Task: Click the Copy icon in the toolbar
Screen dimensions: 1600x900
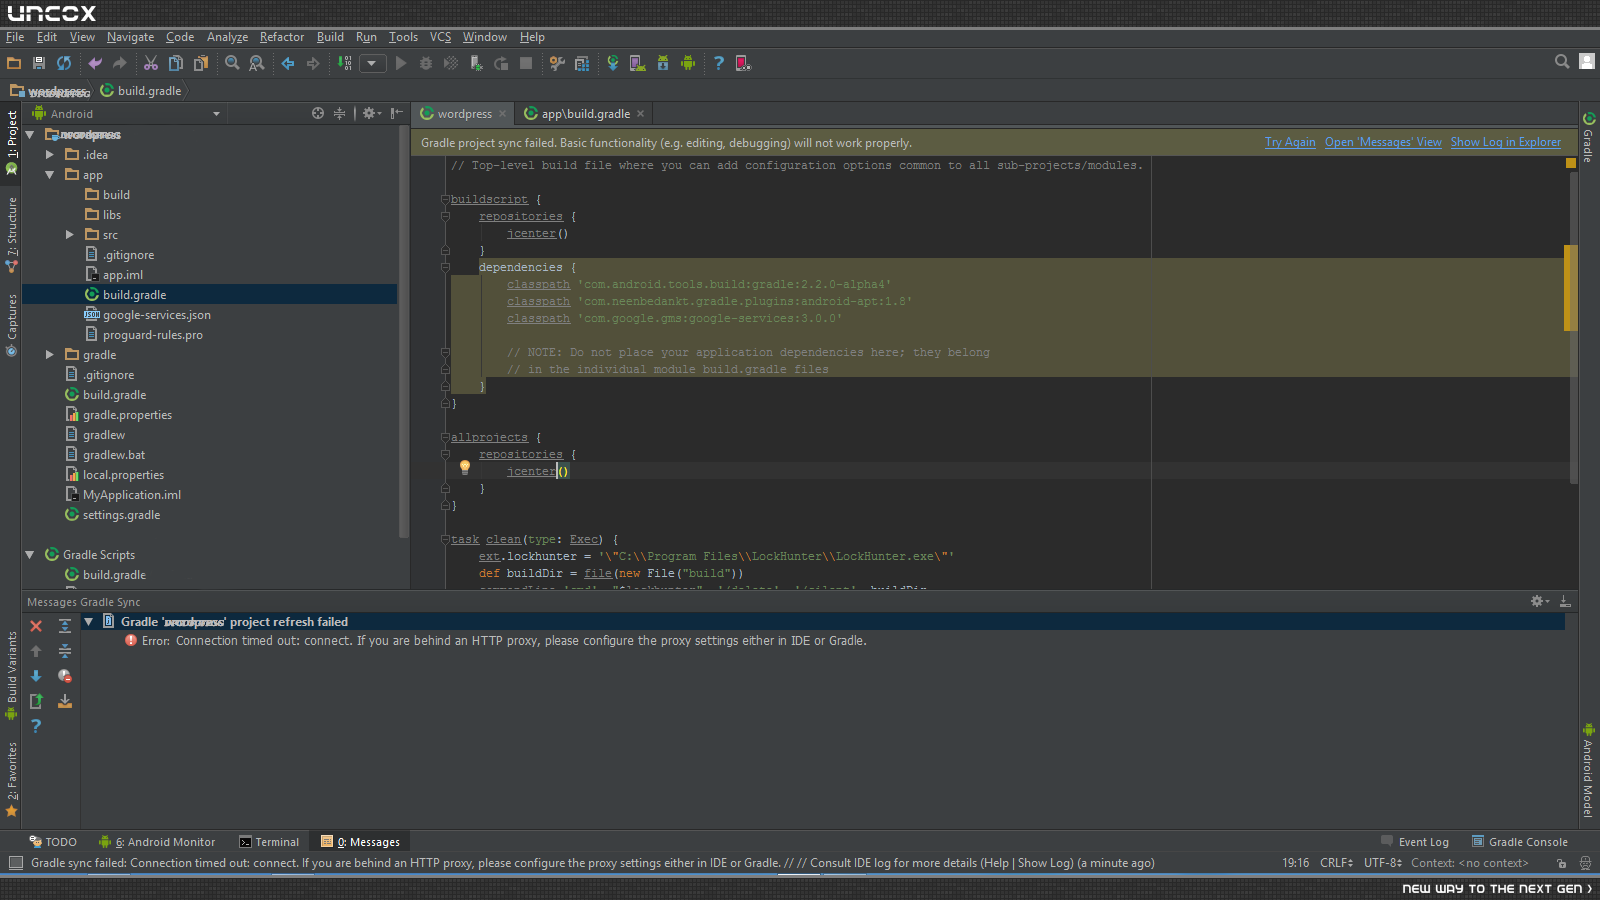Action: click(176, 63)
